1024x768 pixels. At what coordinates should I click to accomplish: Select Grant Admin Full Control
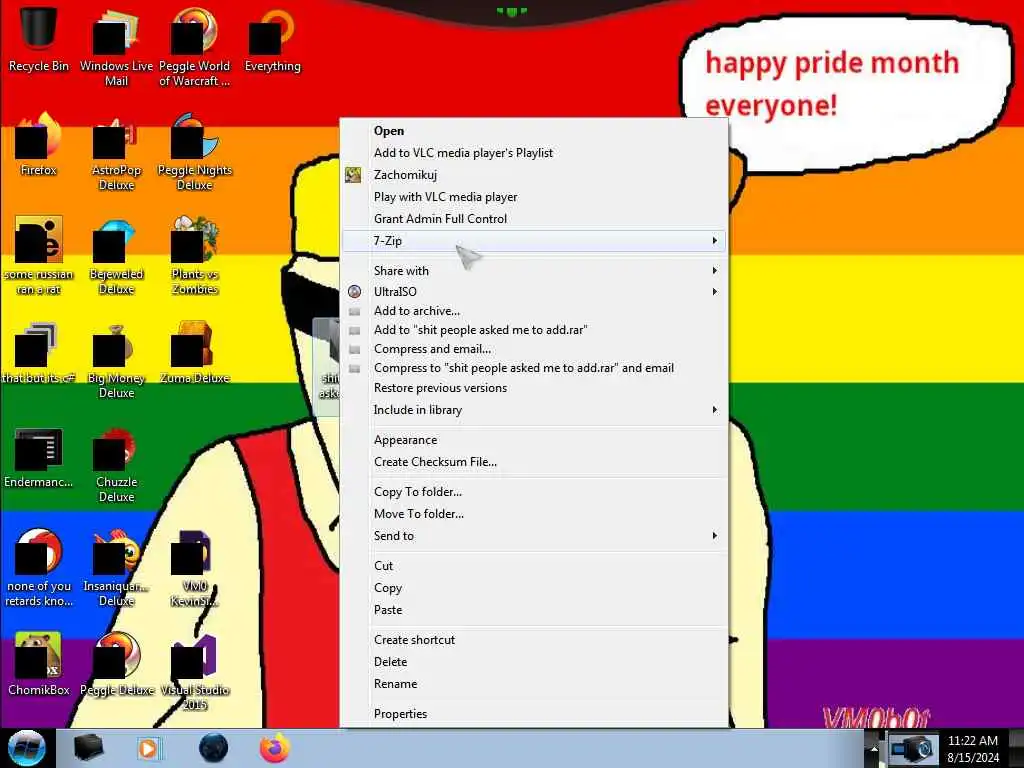click(534, 219)
